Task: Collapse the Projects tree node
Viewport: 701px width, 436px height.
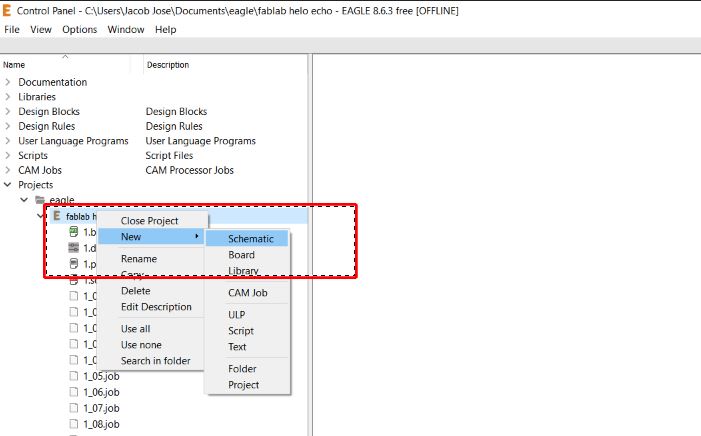Action: [8, 185]
